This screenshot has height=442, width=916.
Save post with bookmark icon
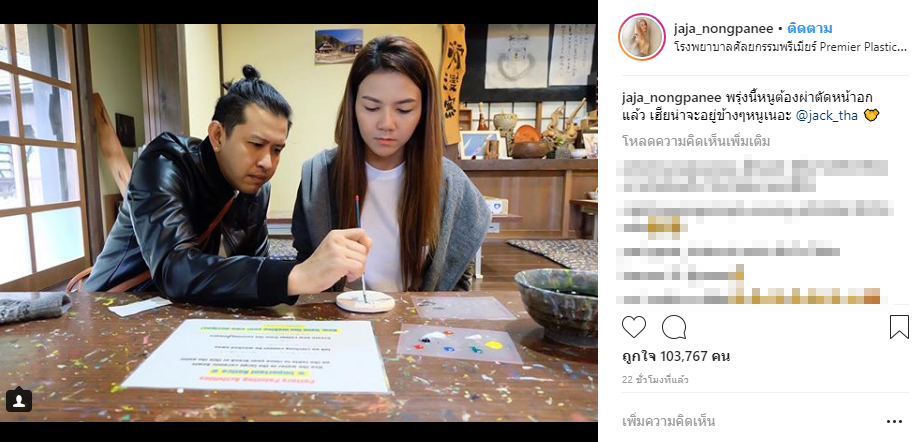click(x=900, y=327)
